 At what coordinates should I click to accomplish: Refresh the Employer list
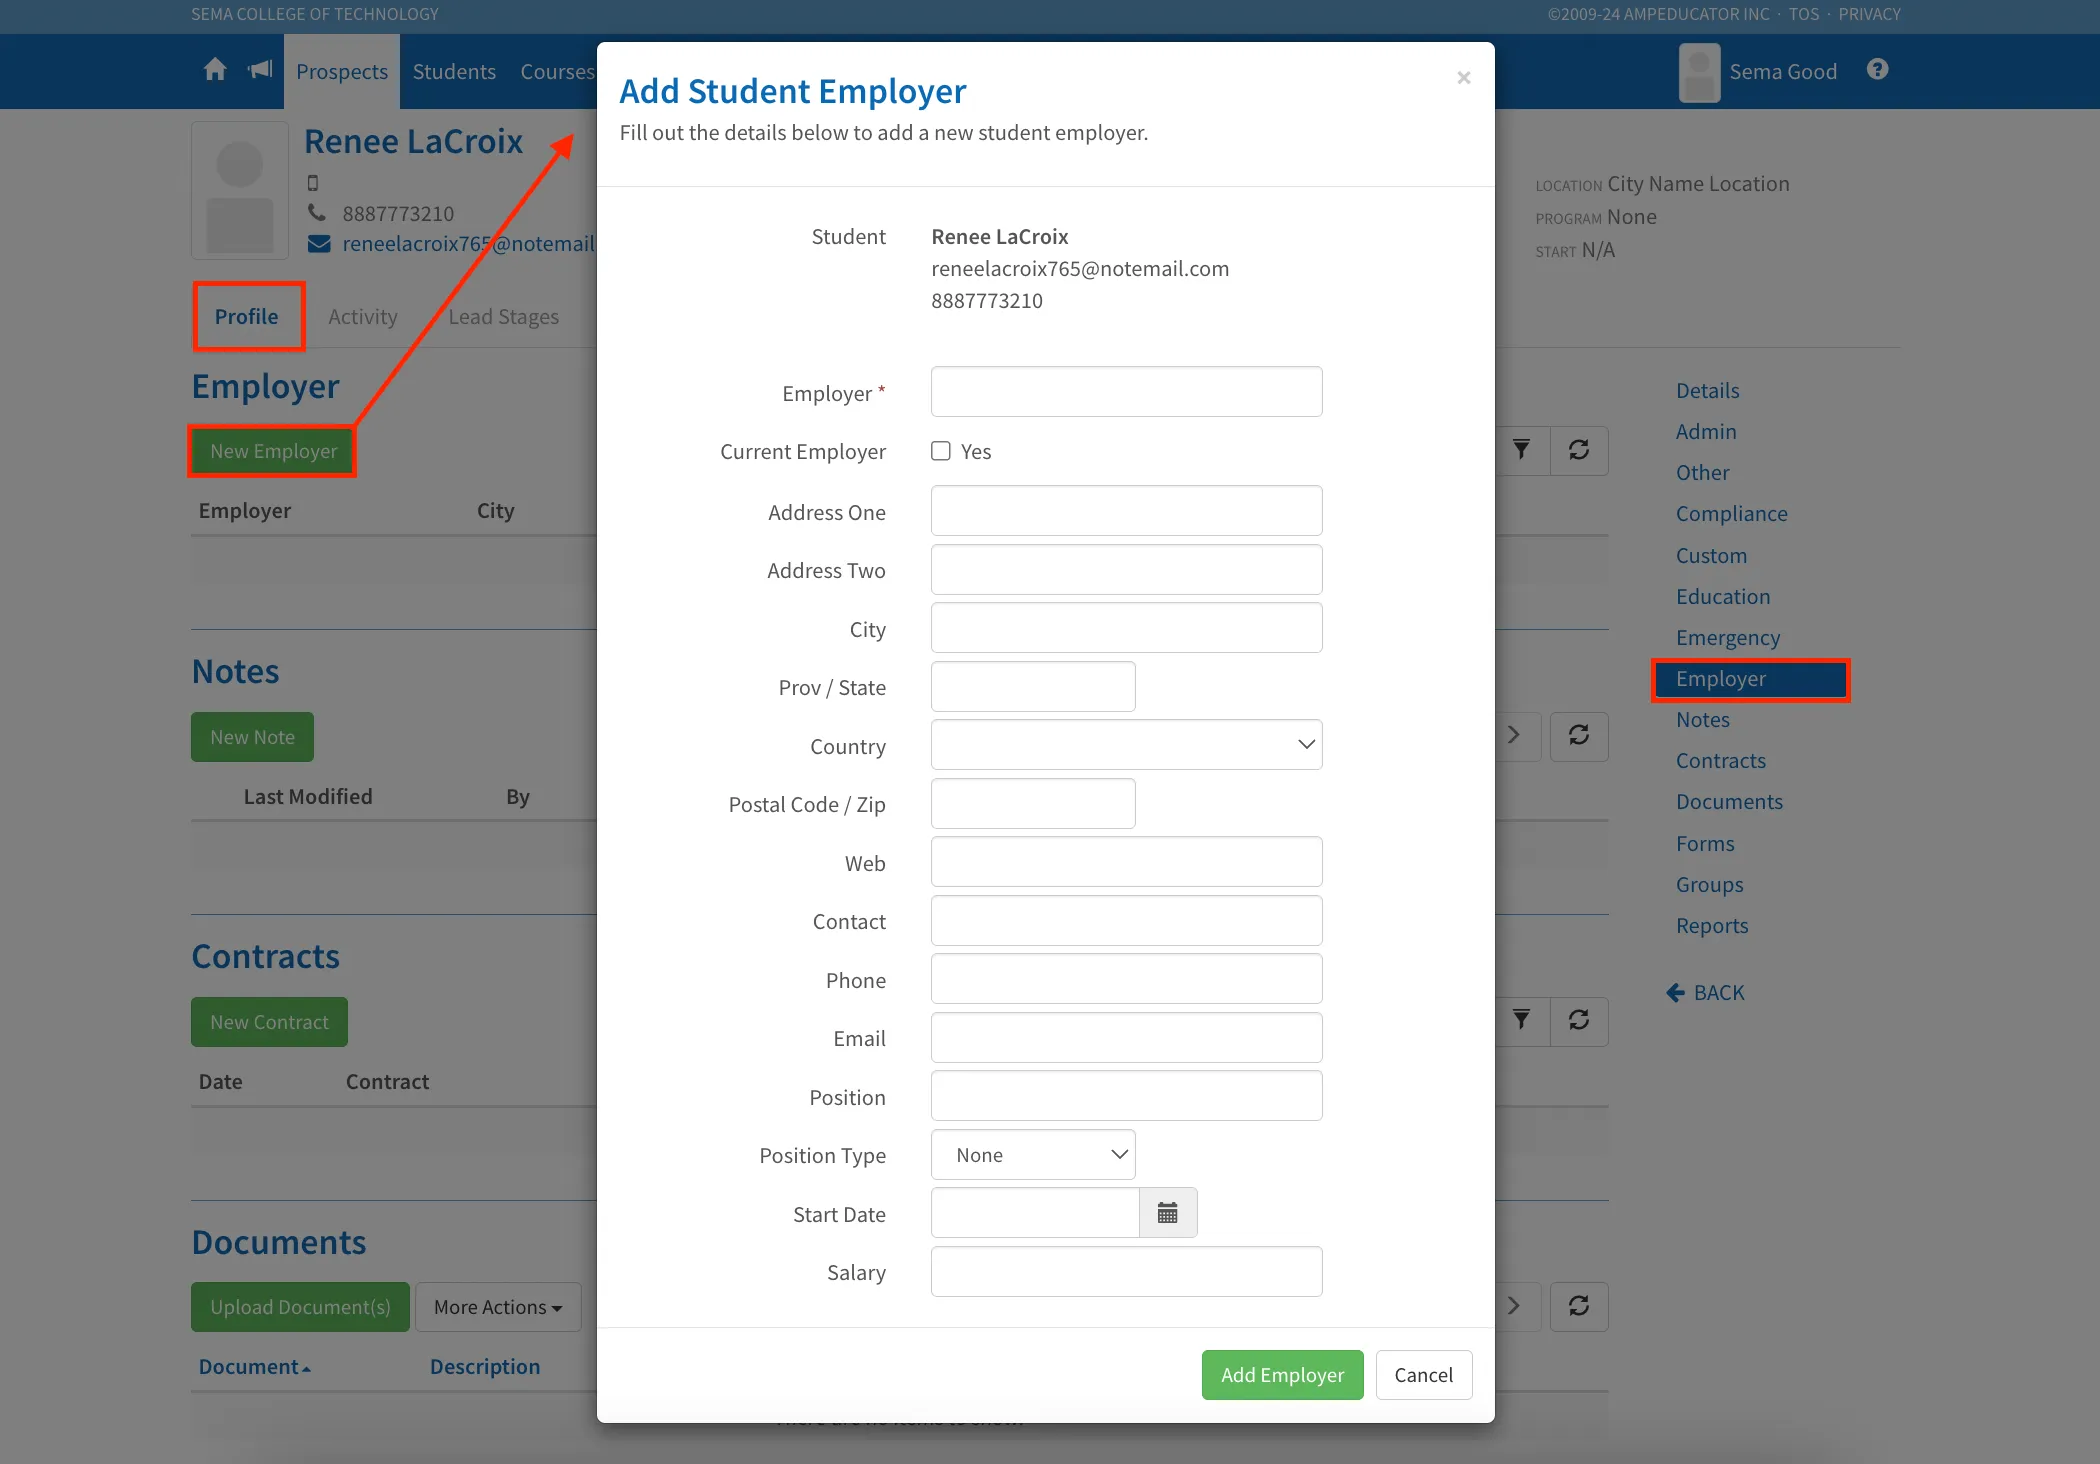point(1579,450)
